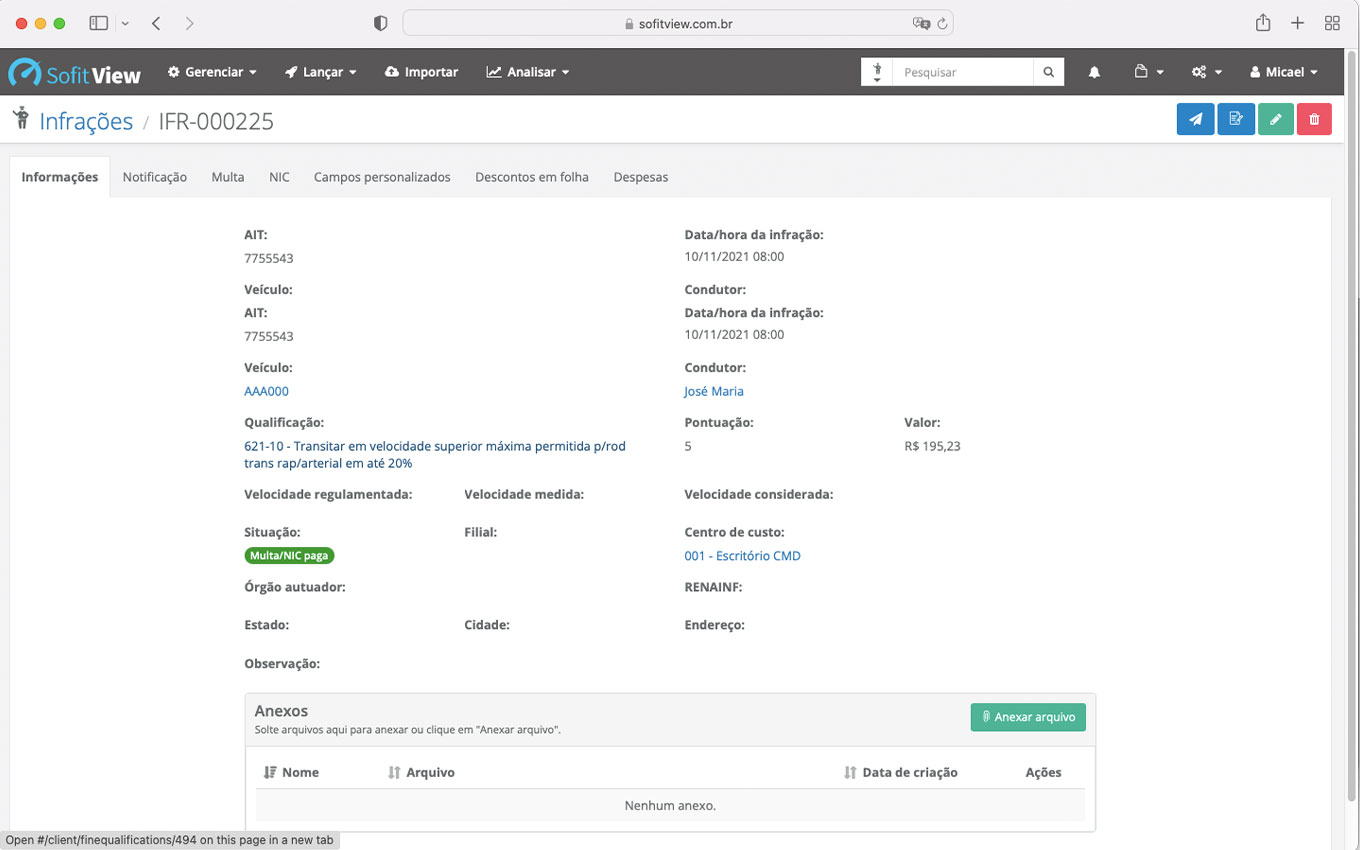
Task: Expand the Micael user menu
Action: (1283, 72)
